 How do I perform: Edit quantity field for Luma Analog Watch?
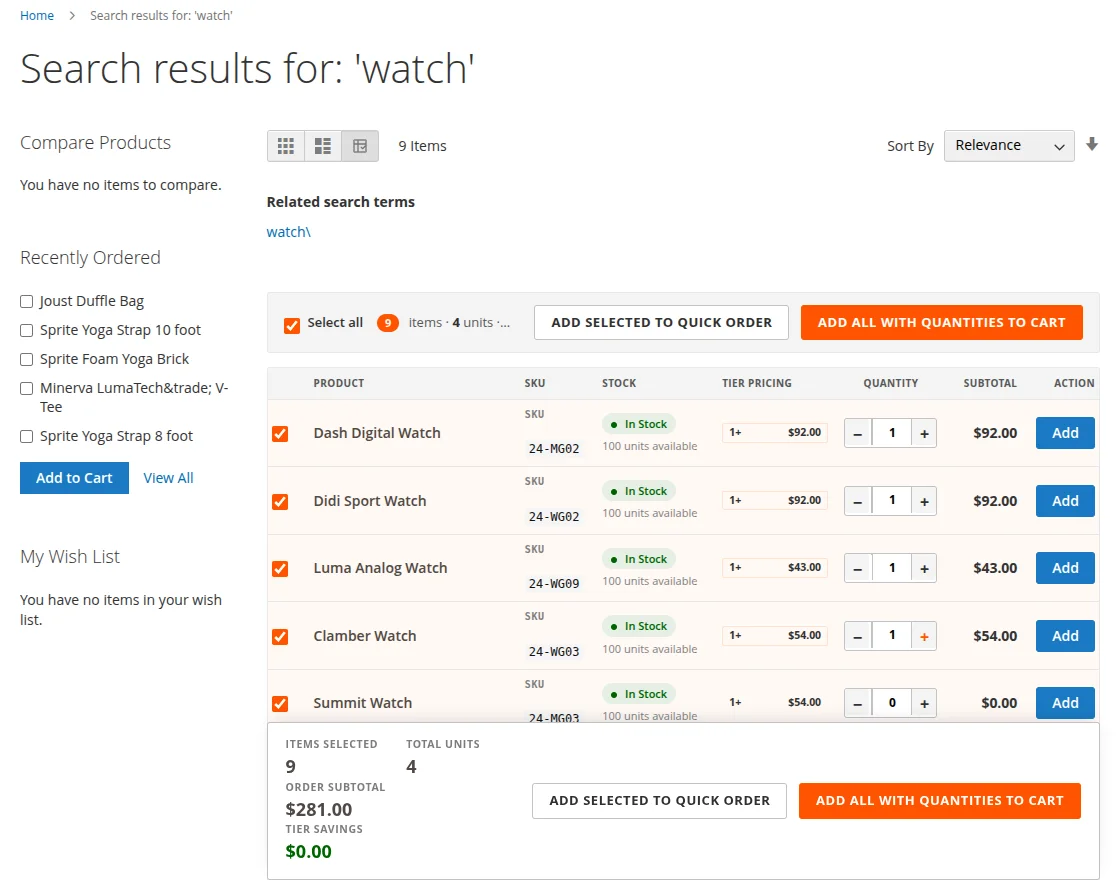coord(891,568)
